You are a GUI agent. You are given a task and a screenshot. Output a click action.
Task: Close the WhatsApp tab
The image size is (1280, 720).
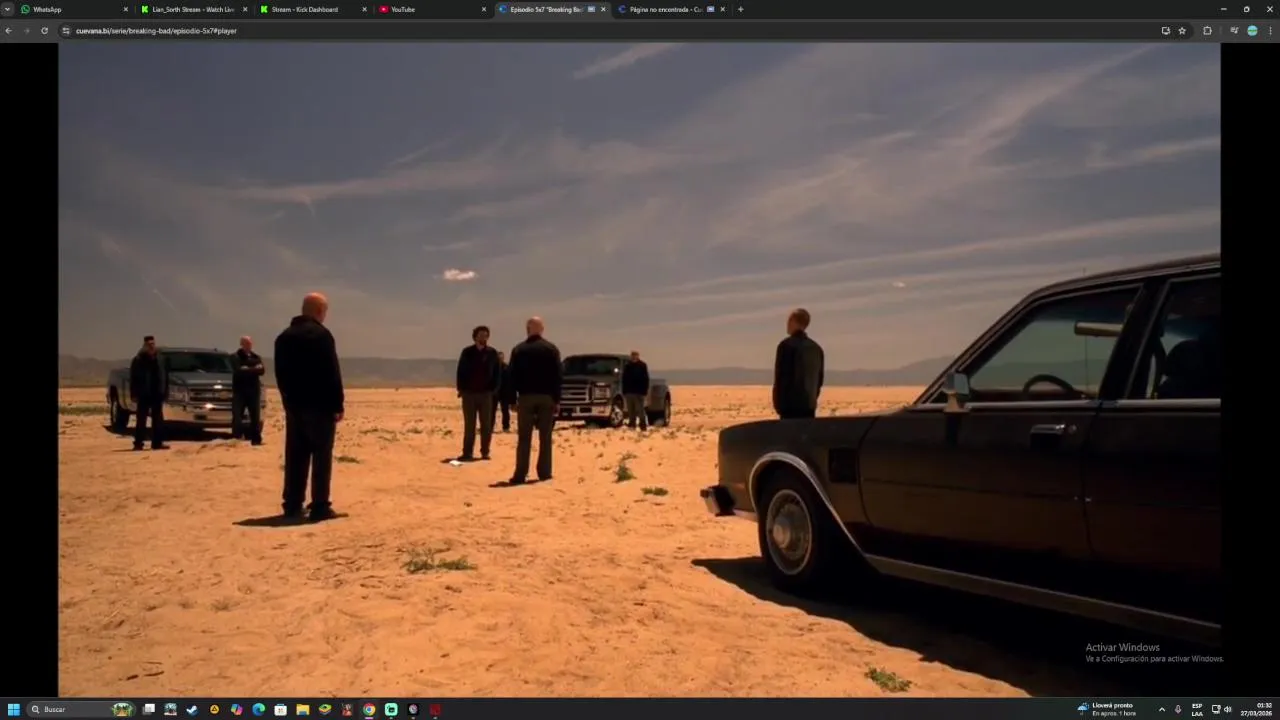click(126, 9)
